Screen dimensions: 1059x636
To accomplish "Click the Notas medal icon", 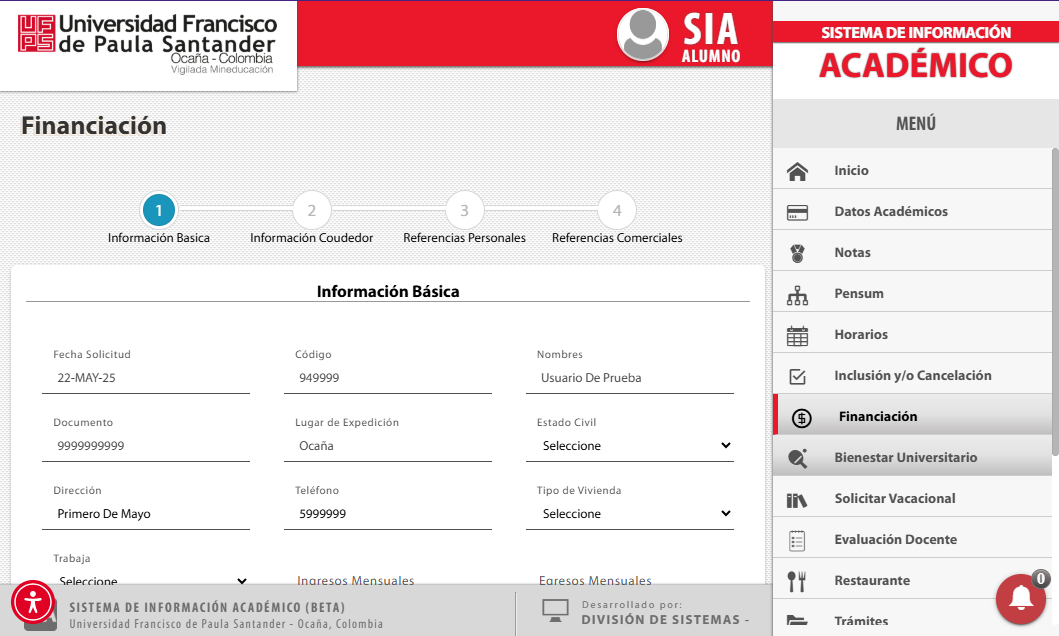I will click(797, 253).
